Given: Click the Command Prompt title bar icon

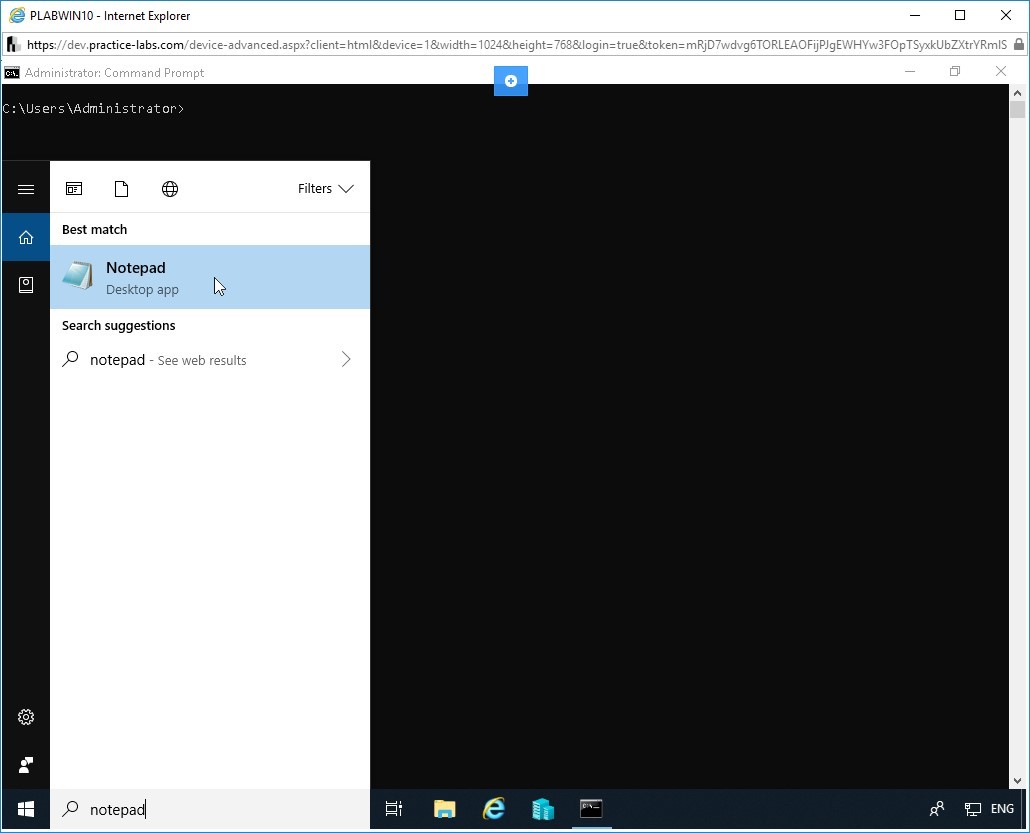Looking at the screenshot, I should (x=12, y=72).
